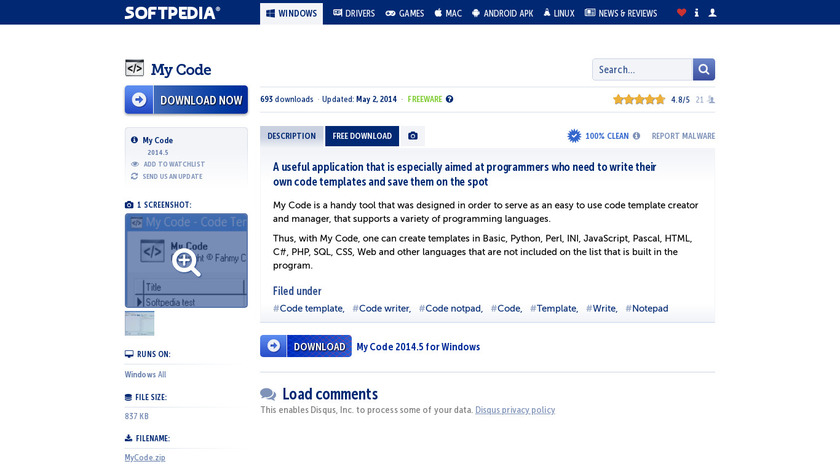Click the #Code writer tag

click(x=381, y=309)
